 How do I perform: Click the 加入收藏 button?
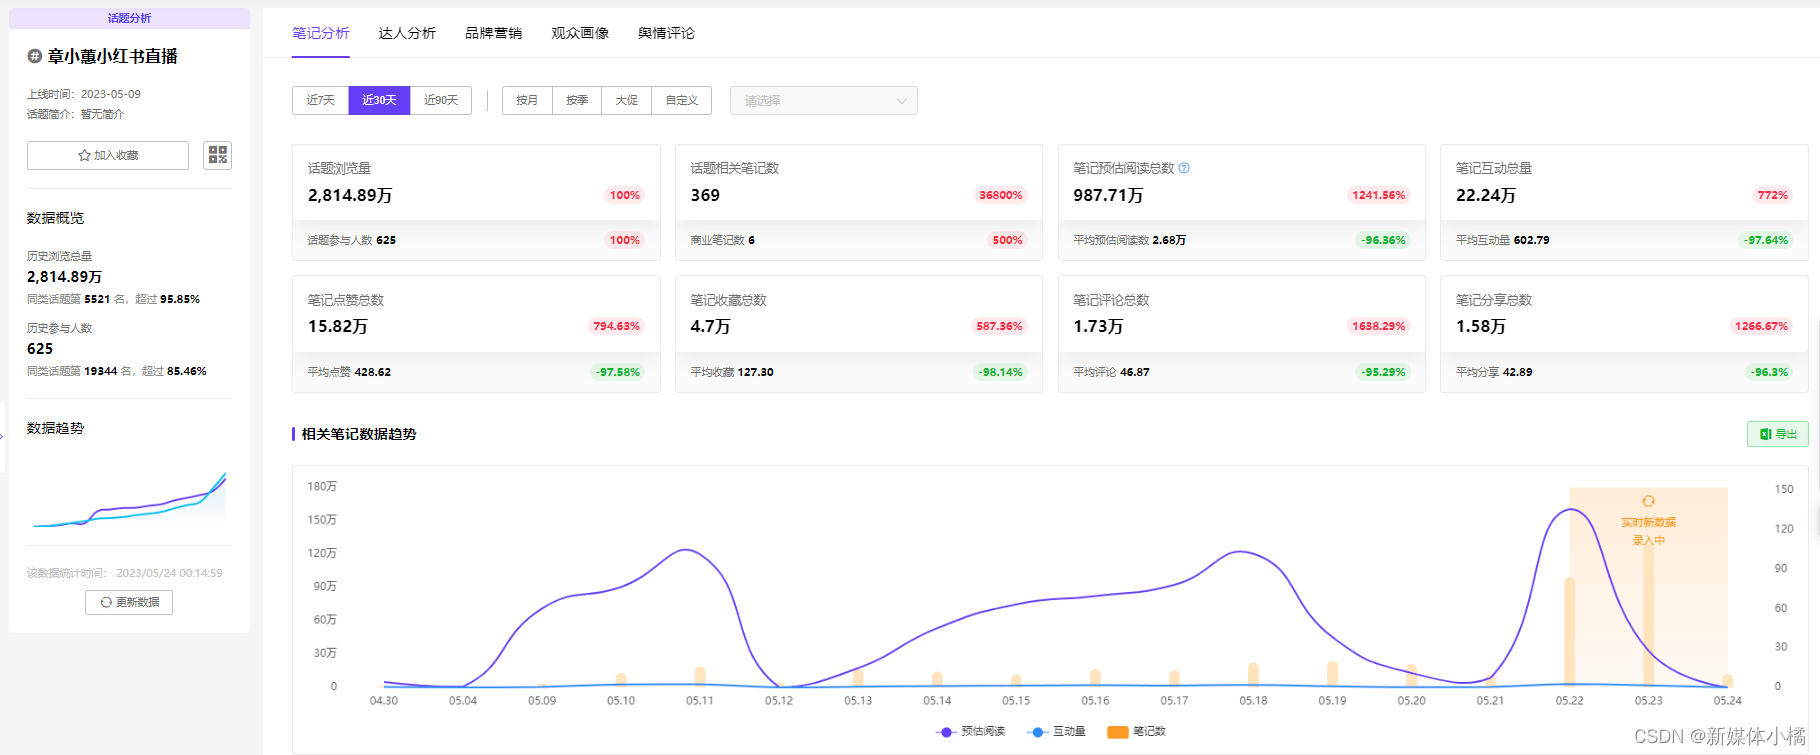pos(108,155)
